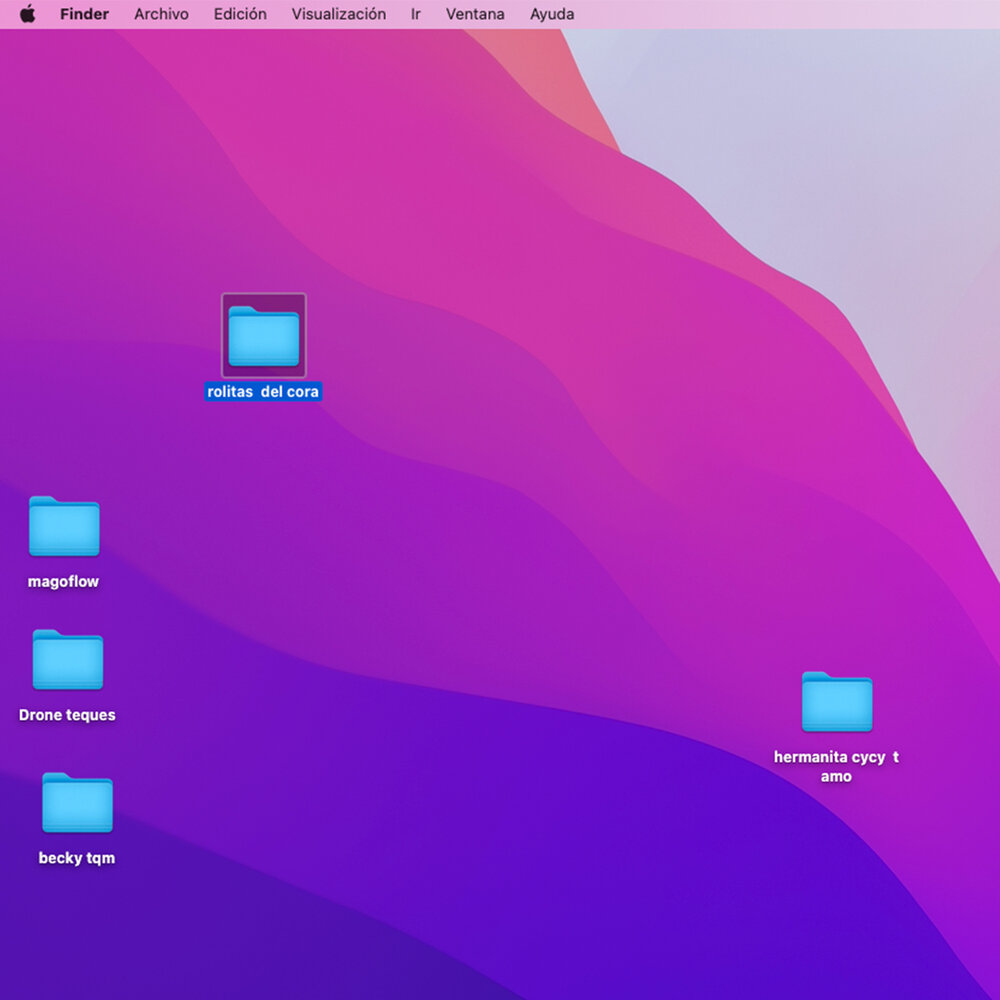Select the Drone teques folder icon
This screenshot has height=1000, width=1000.
coord(67,660)
